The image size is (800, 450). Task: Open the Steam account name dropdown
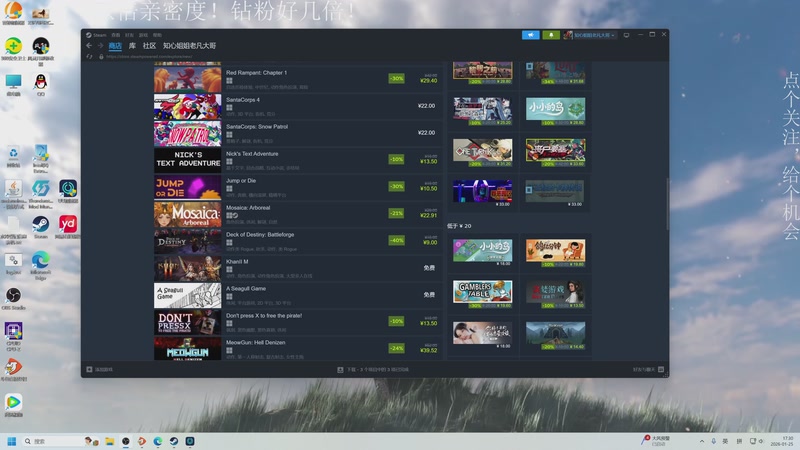[x=590, y=35]
